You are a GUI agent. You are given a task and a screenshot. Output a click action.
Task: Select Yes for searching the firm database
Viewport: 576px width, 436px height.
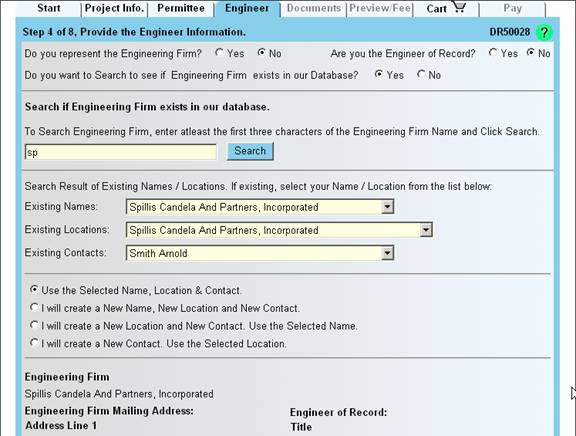click(378, 74)
